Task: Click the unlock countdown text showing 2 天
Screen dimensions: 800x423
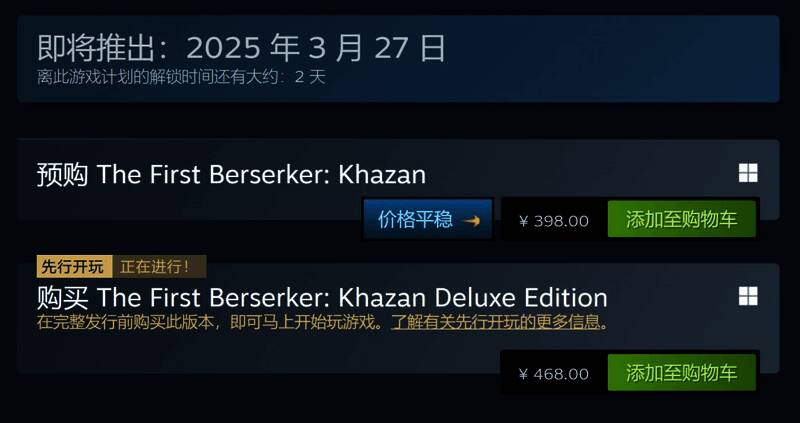Action: (181, 77)
